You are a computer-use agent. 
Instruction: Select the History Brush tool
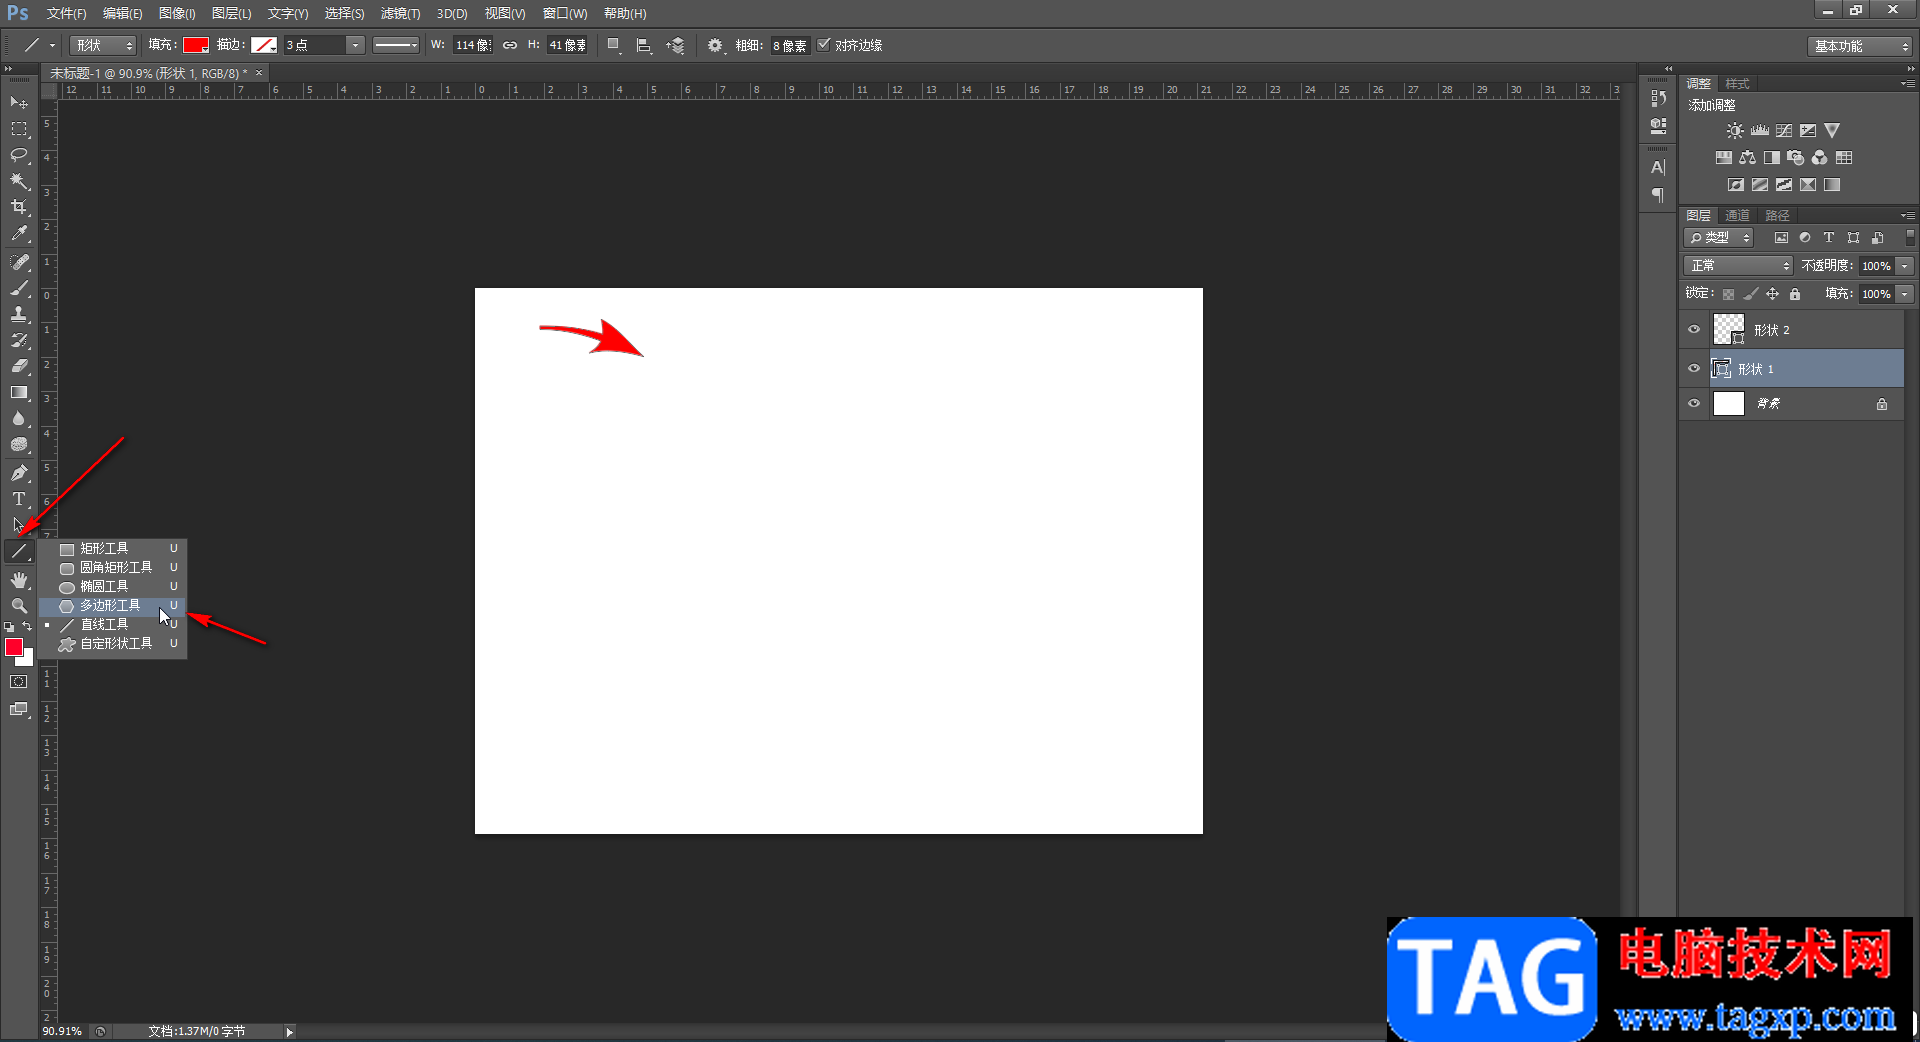(x=19, y=340)
